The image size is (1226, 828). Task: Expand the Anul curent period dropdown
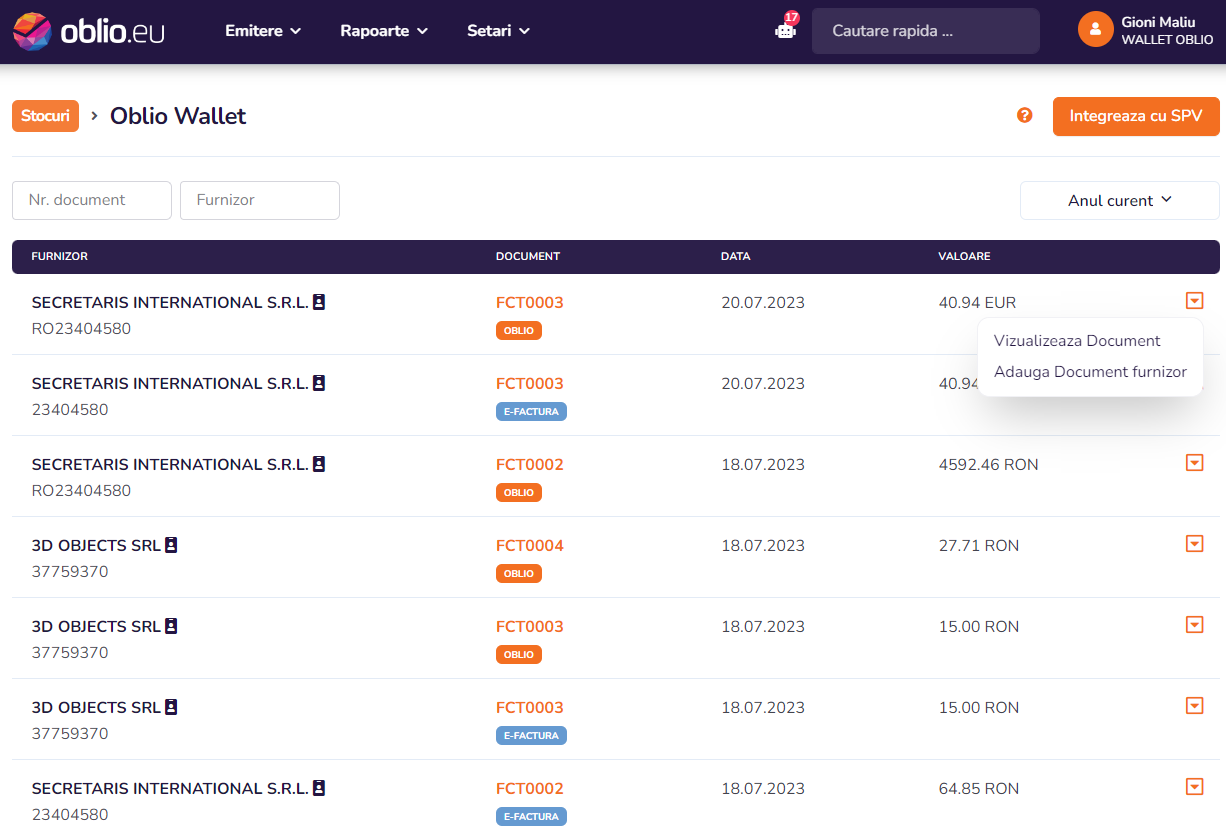tap(1119, 200)
